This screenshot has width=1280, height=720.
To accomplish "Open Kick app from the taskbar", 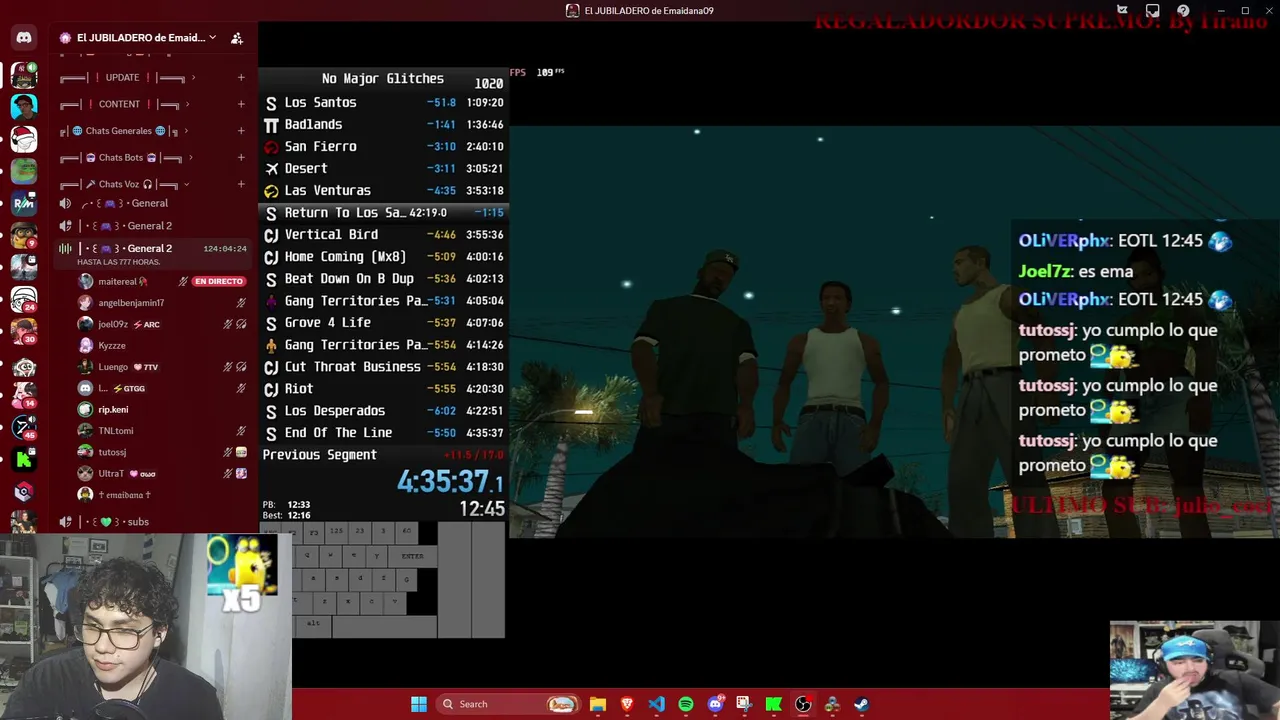I will [773, 704].
